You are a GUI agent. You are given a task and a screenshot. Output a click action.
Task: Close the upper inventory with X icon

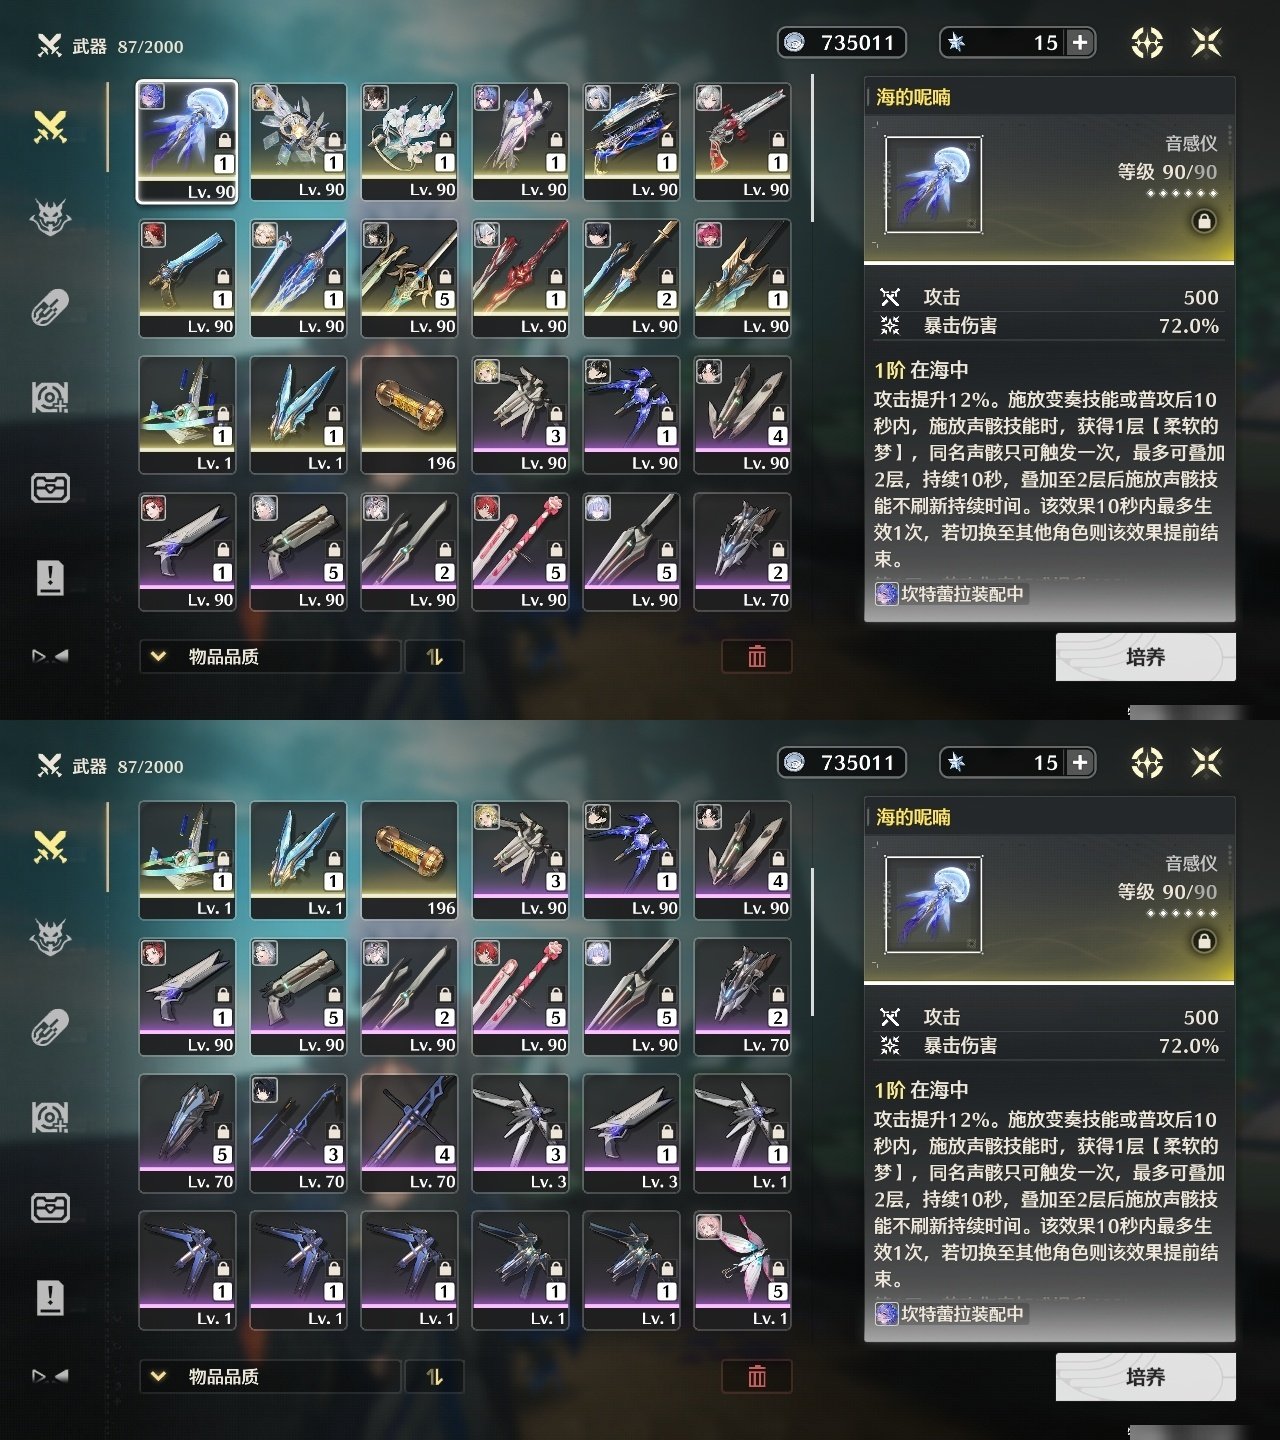tap(1207, 42)
